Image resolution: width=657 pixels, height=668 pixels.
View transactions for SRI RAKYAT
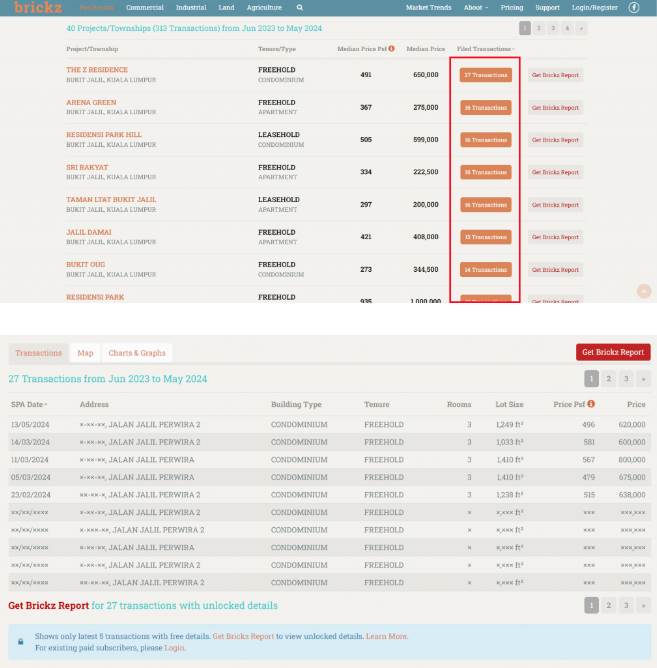[486, 172]
